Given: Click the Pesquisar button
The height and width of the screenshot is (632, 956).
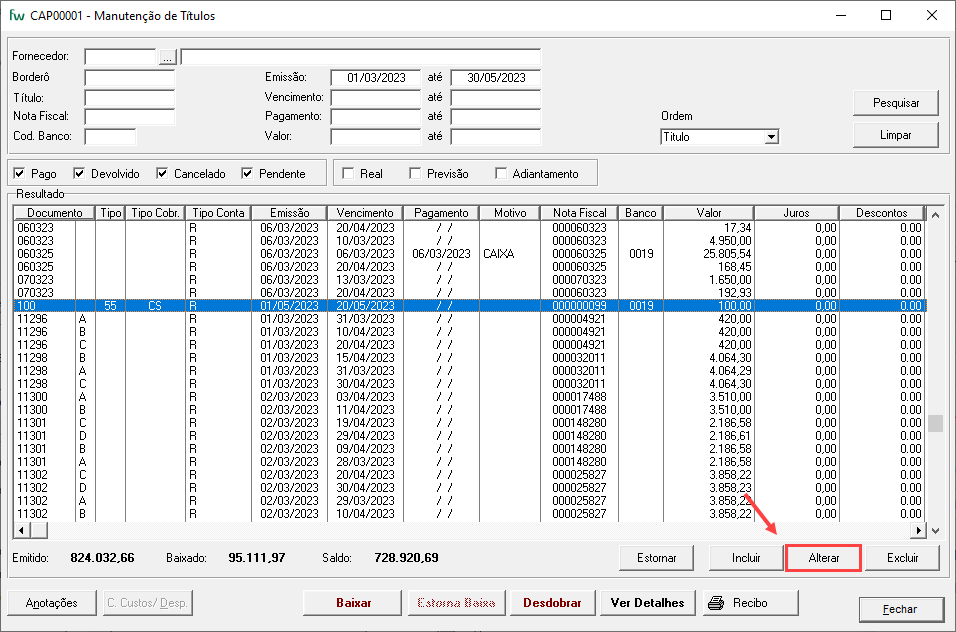Looking at the screenshot, I should click(x=896, y=103).
